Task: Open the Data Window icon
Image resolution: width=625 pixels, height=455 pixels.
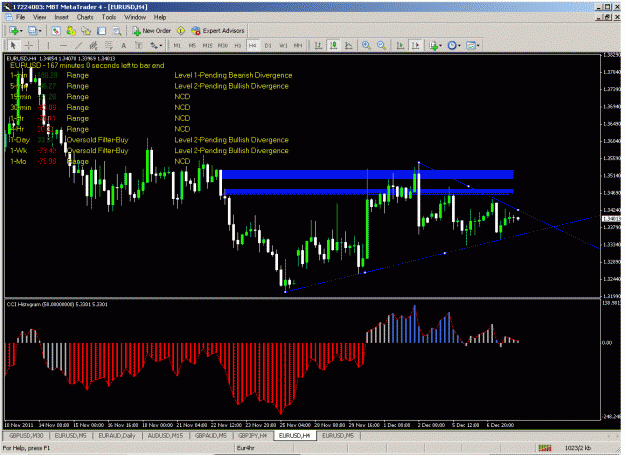Action: point(71,31)
